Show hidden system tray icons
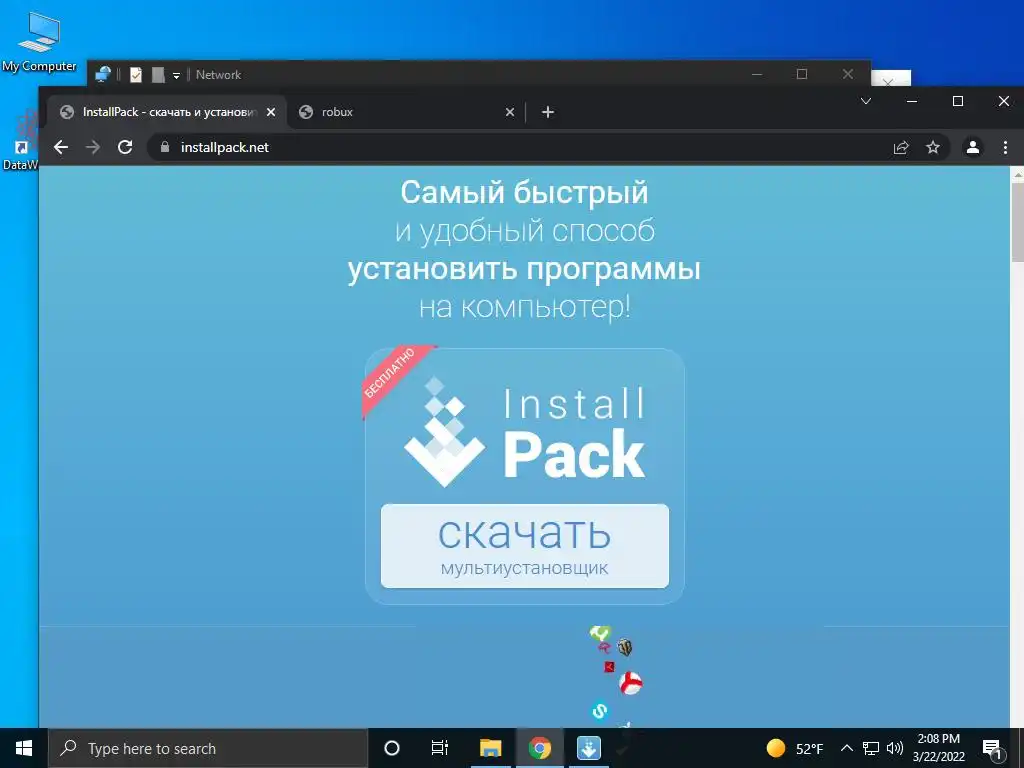Screen dimensions: 1024x768 point(846,748)
